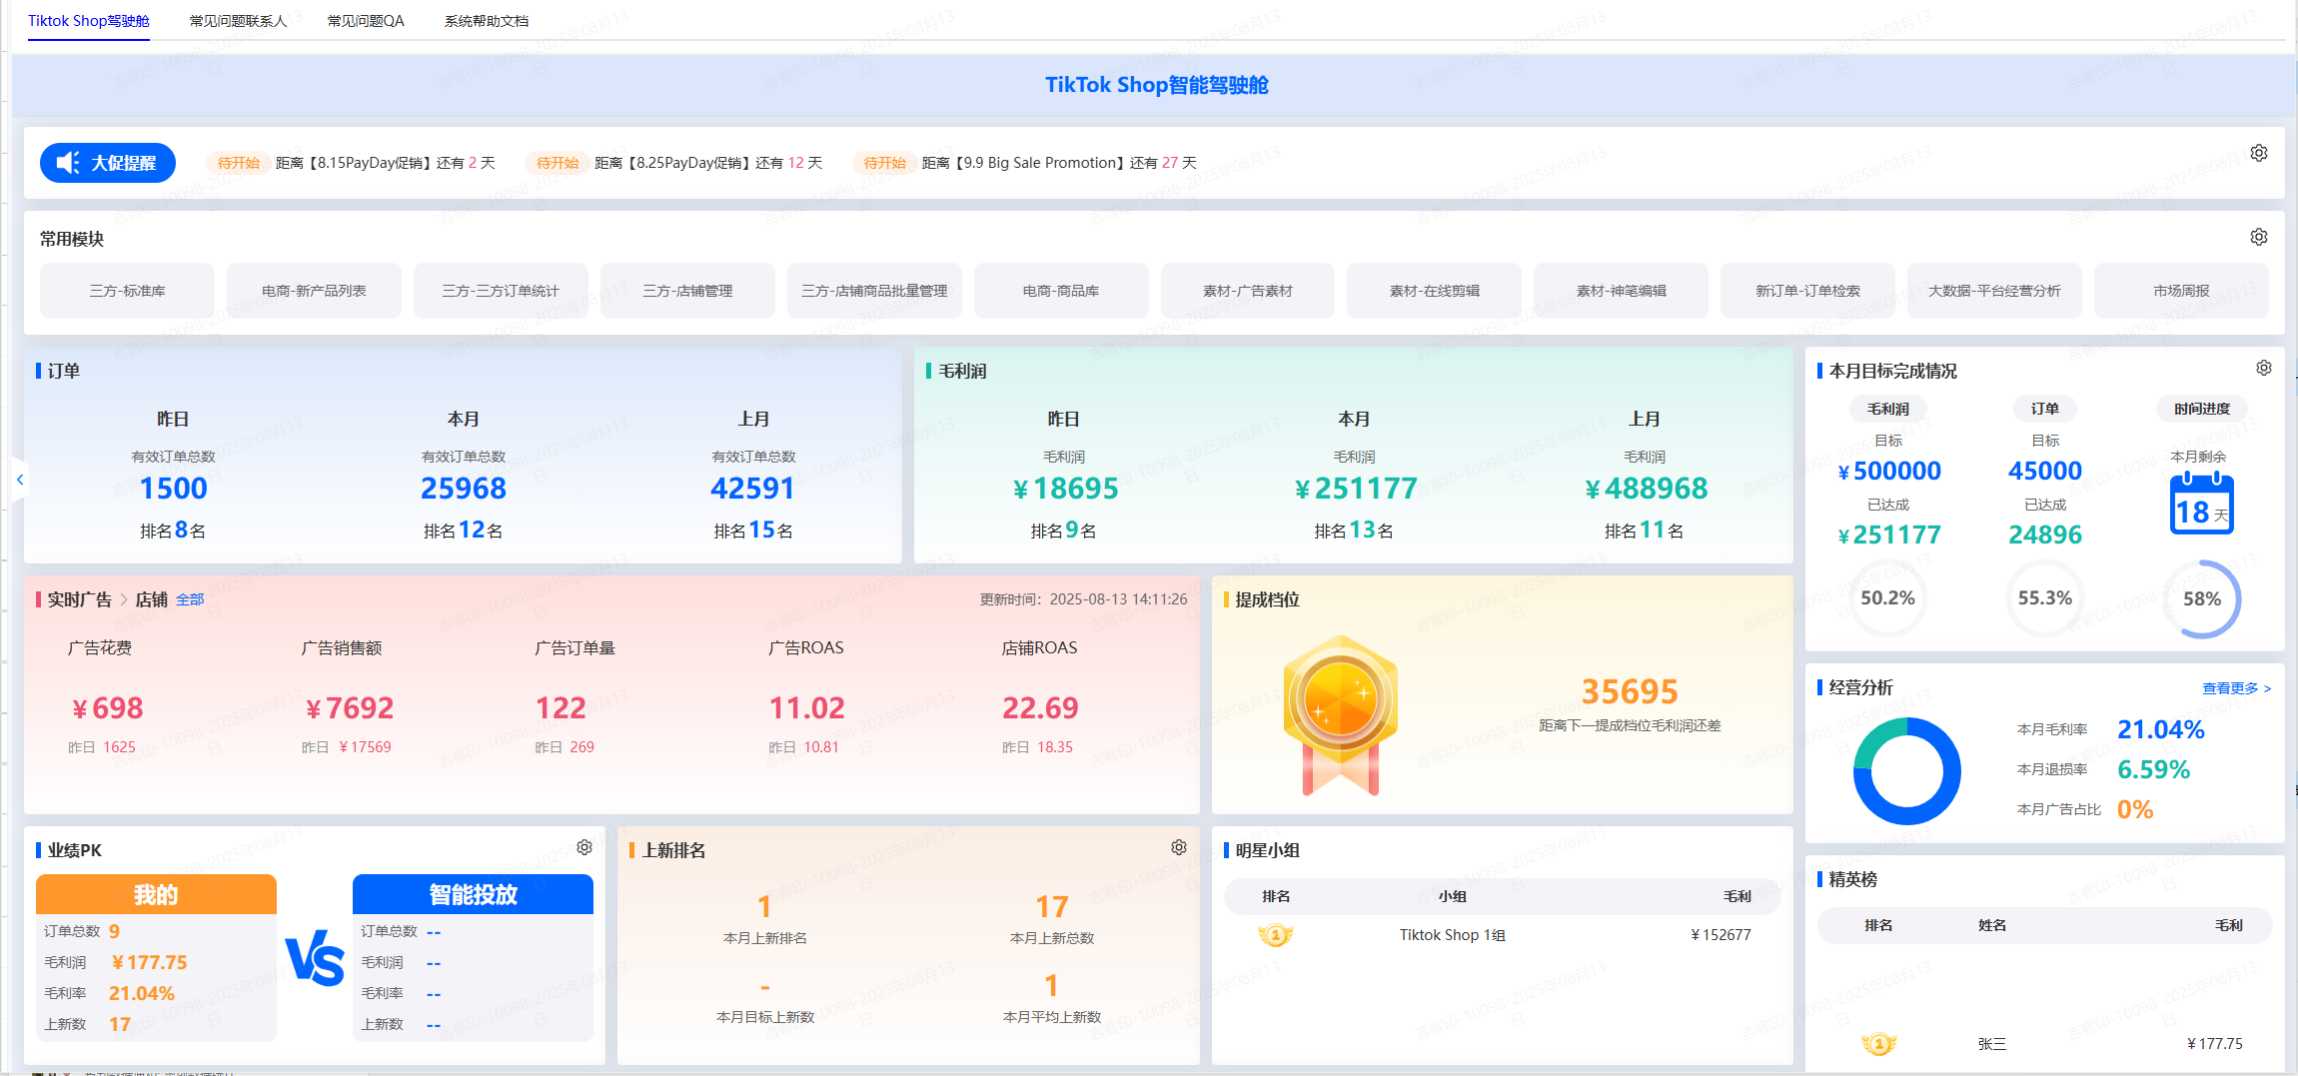The height and width of the screenshot is (1076, 2298).
Task: Click rank 1 medal beside 张三
Action: [1879, 1045]
